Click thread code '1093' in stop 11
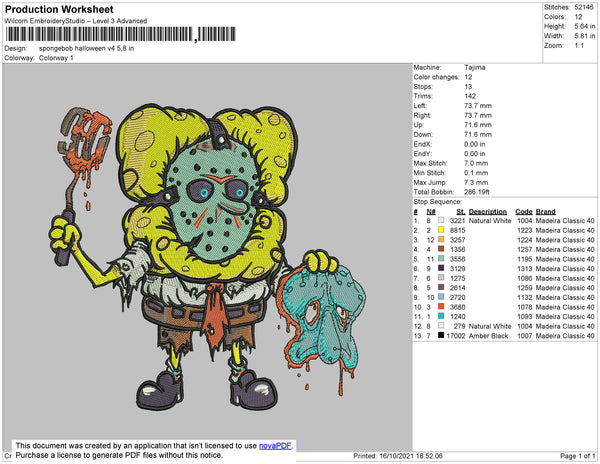Viewport: 600px width, 464px height. click(x=525, y=316)
